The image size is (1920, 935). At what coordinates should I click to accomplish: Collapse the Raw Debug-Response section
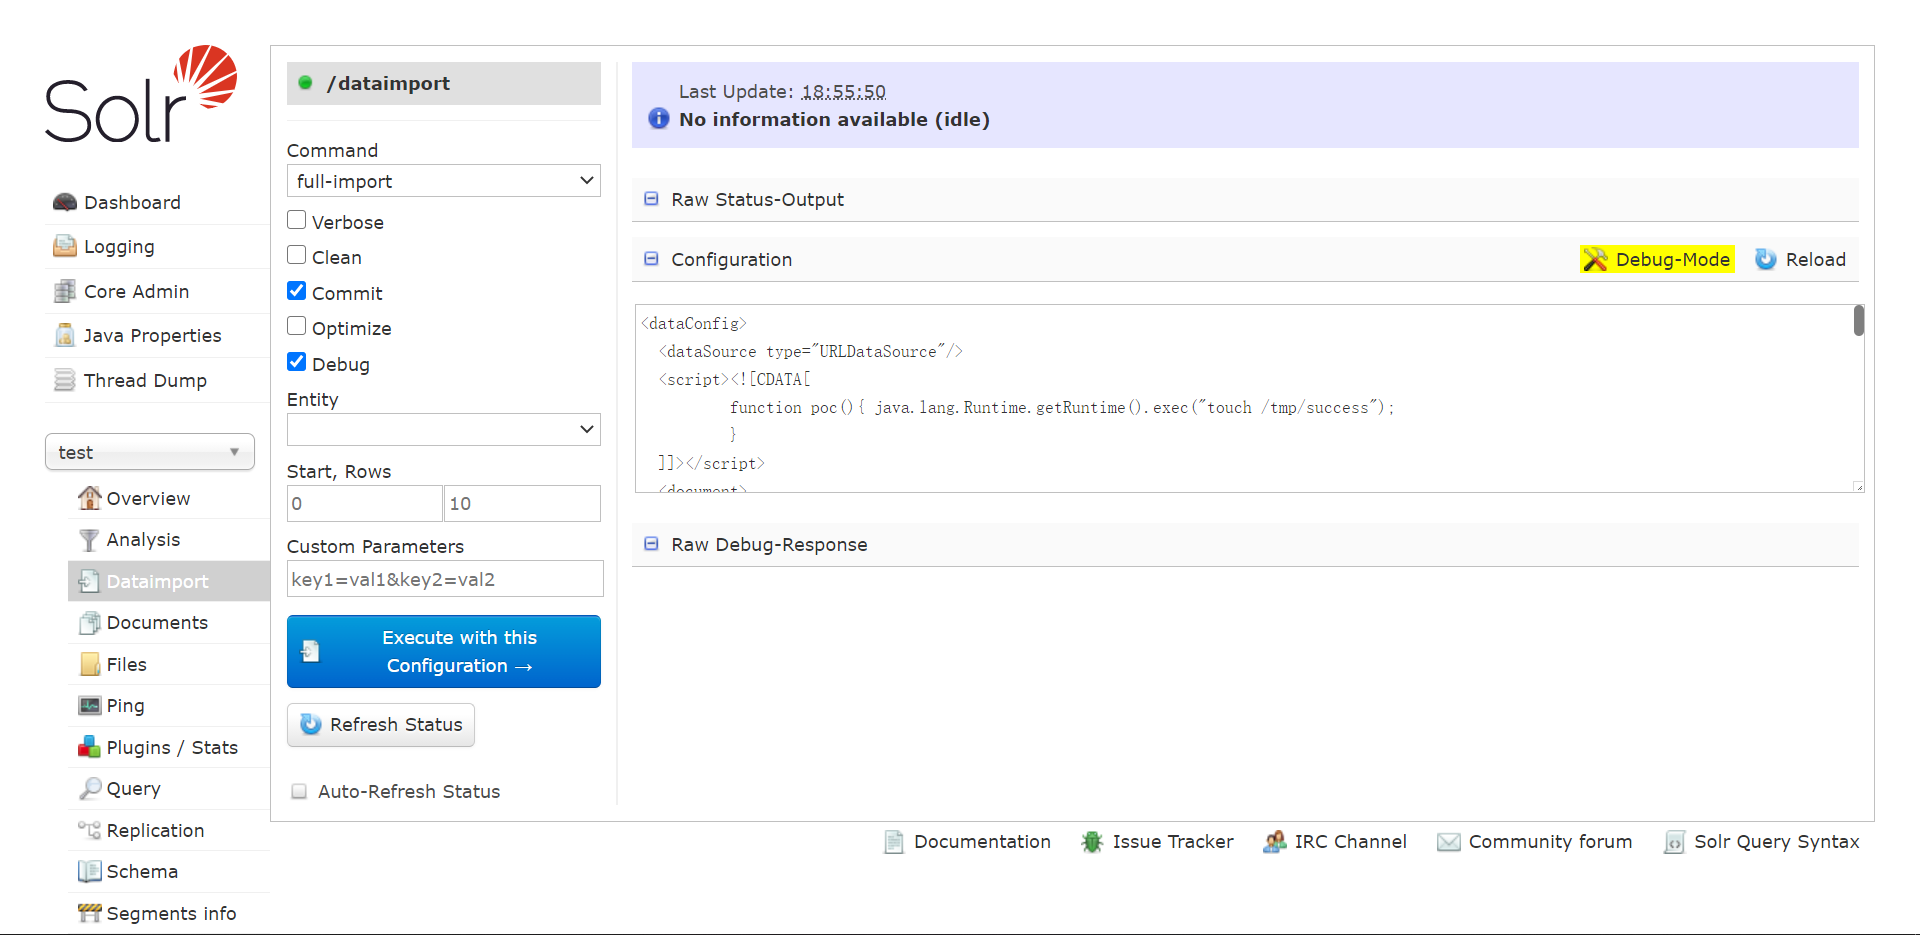click(x=651, y=544)
